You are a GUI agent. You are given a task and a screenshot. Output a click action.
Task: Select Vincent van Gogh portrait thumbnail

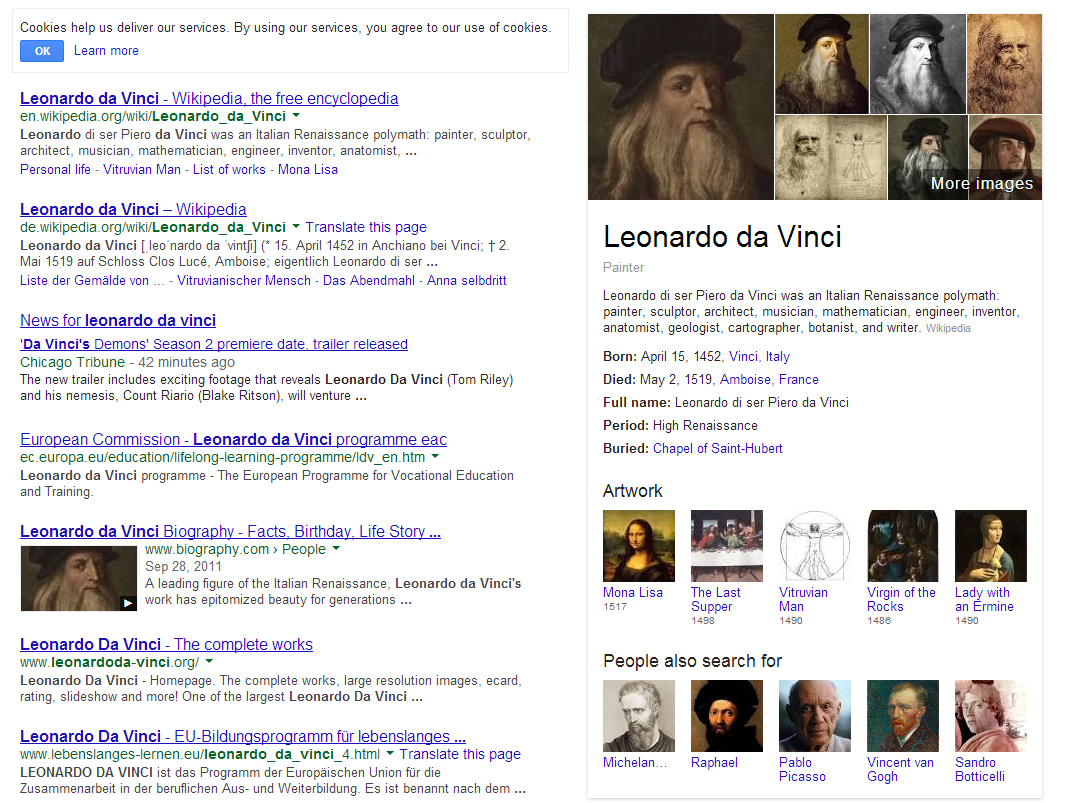pyautogui.click(x=902, y=716)
